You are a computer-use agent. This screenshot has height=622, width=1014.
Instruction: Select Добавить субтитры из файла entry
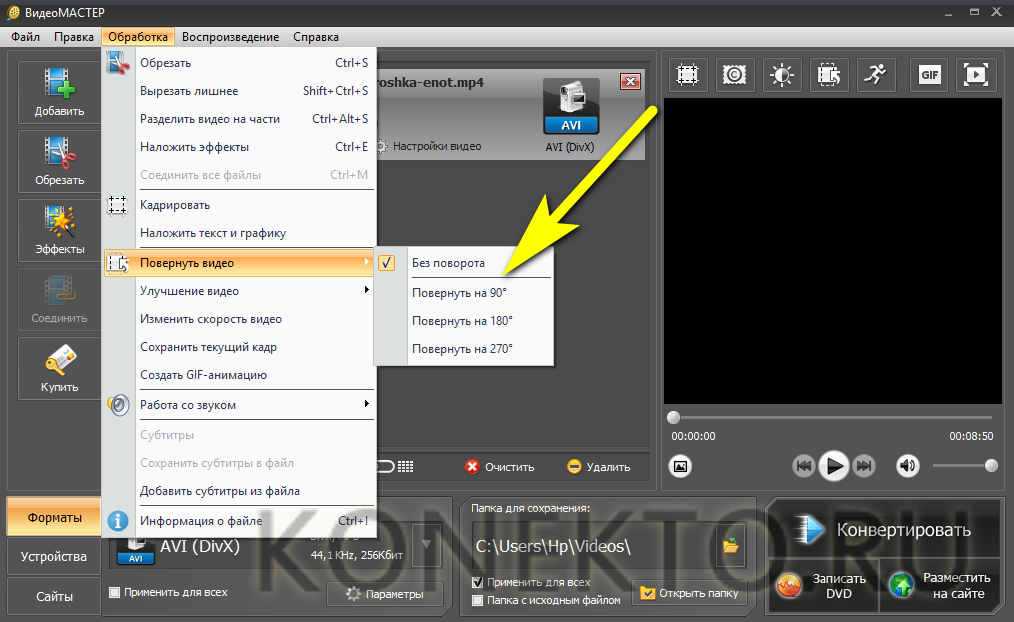[x=239, y=491]
